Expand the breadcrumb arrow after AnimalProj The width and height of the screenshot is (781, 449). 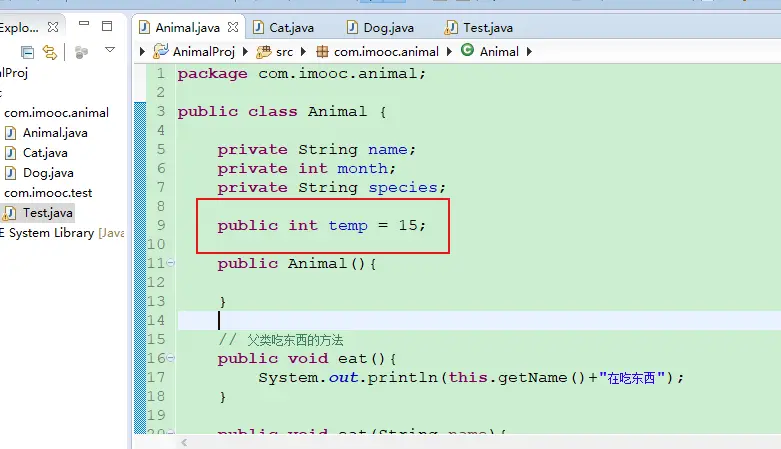coord(245,51)
